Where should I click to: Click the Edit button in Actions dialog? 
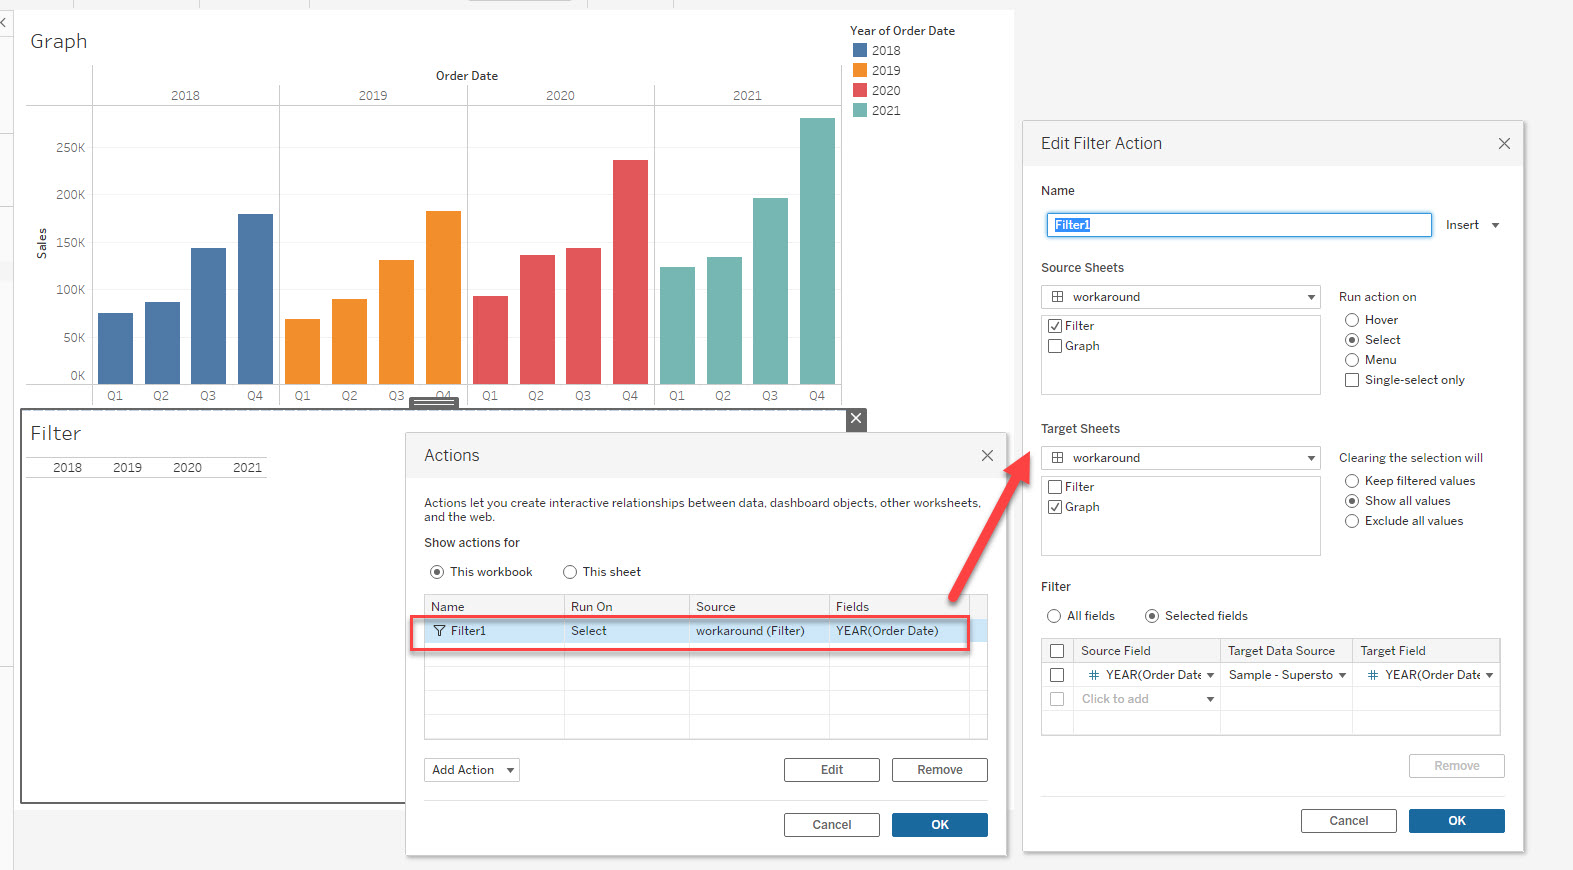pos(831,770)
